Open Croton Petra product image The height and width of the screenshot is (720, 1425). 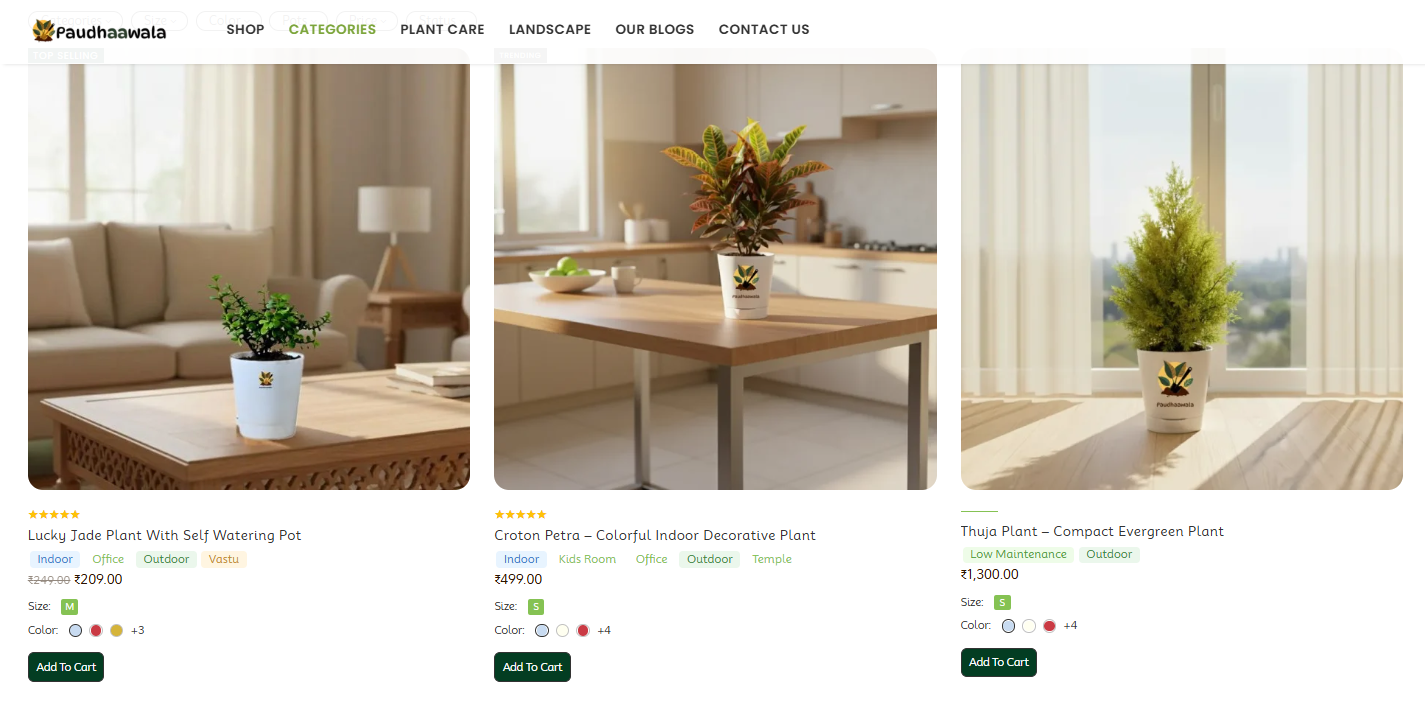point(715,269)
